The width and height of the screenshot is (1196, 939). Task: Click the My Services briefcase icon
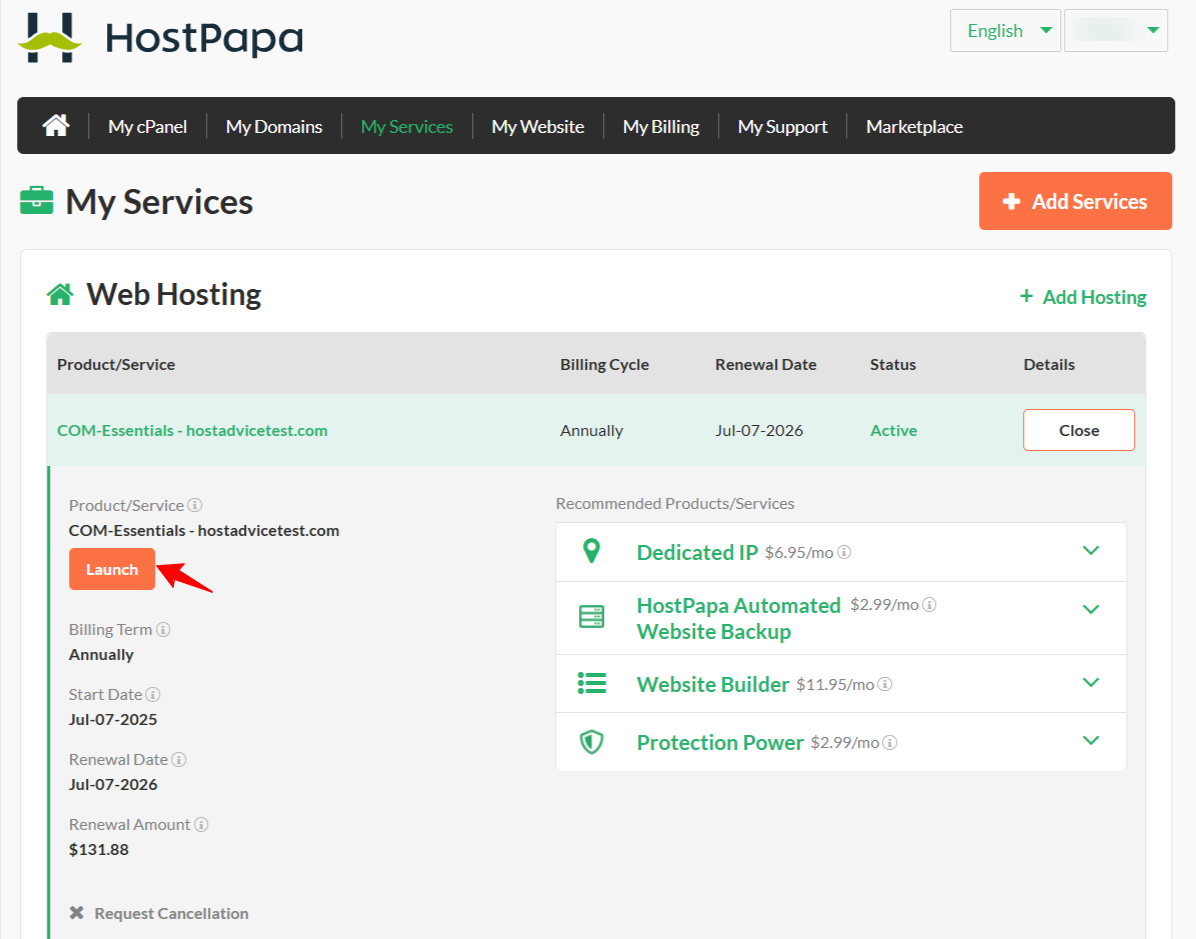37,201
